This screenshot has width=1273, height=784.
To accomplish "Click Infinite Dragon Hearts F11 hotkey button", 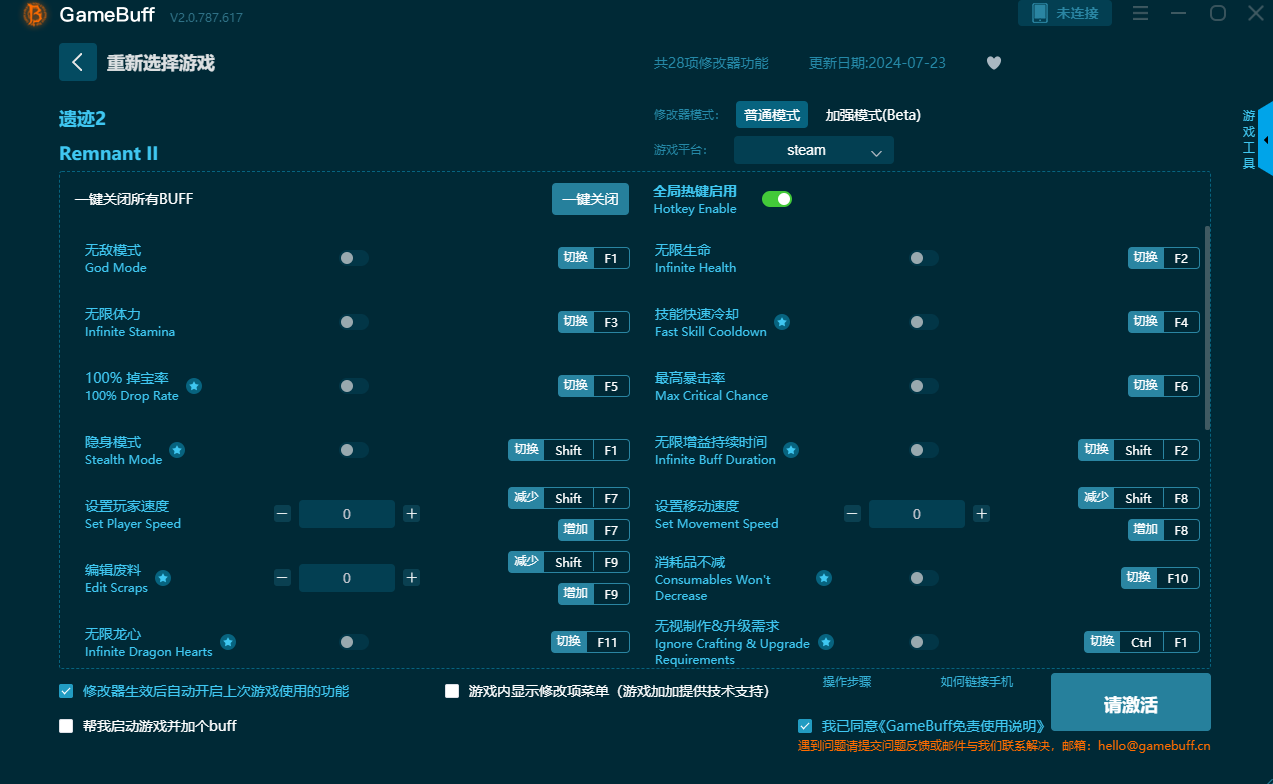I will (x=590, y=642).
